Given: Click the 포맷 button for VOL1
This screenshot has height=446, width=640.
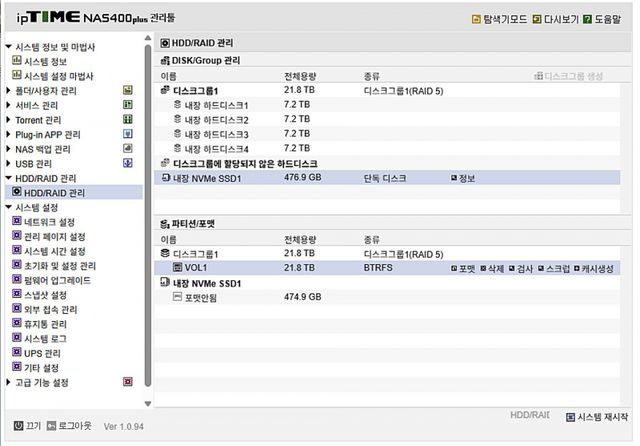Looking at the screenshot, I should 463,269.
